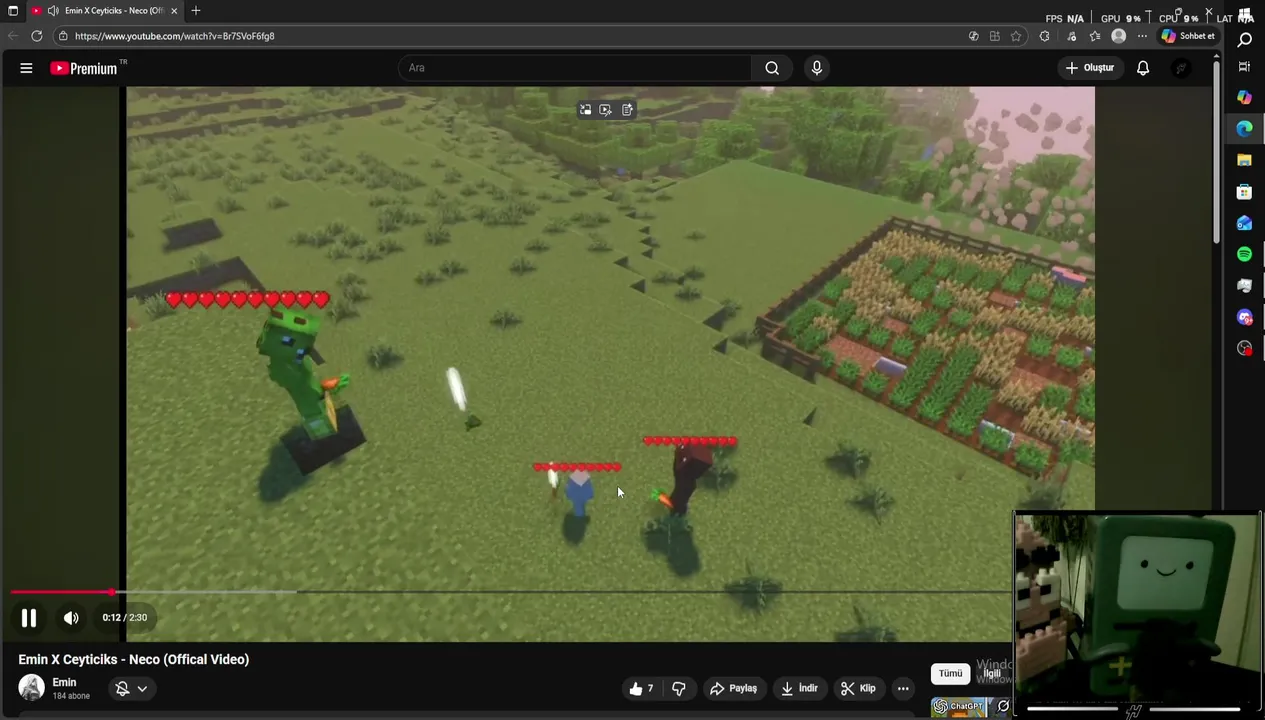View site information lock icon
1265x720 pixels.
click(63, 36)
